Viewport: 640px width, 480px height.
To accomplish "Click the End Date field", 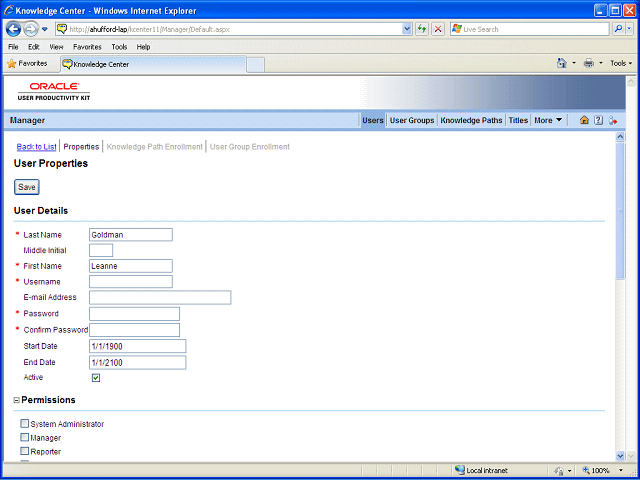I will pos(138,362).
